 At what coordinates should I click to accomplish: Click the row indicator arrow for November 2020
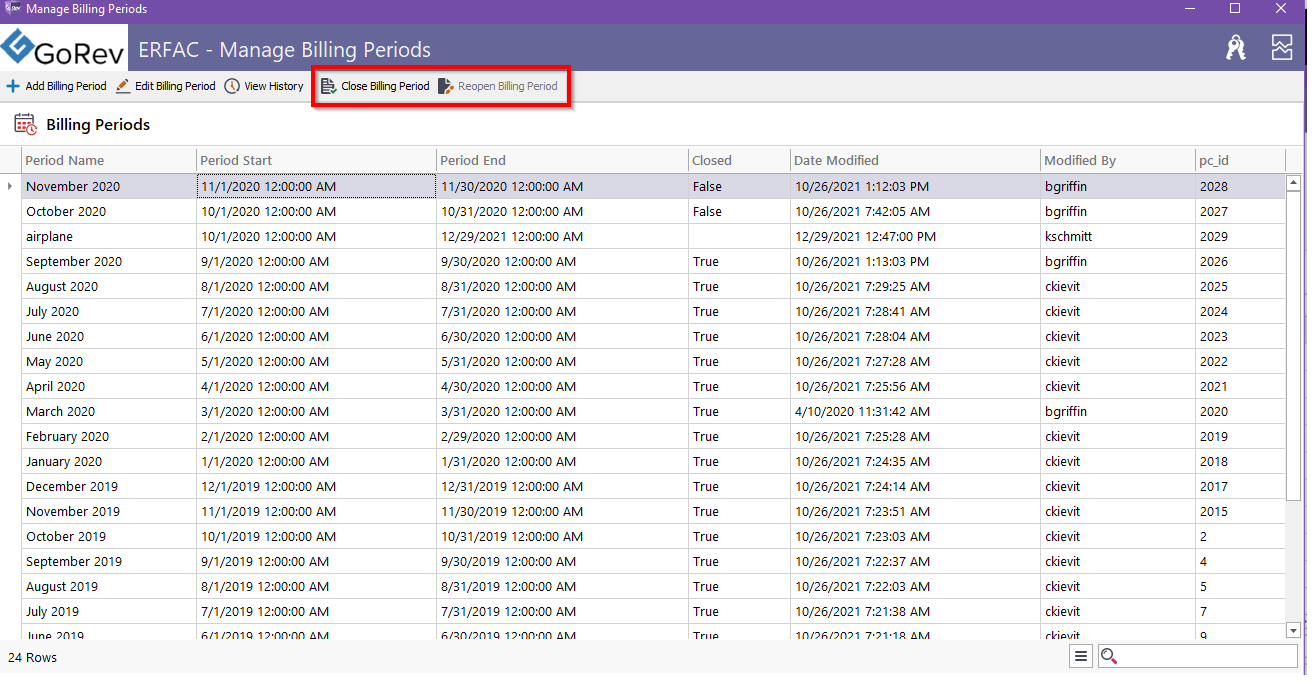(x=11, y=186)
